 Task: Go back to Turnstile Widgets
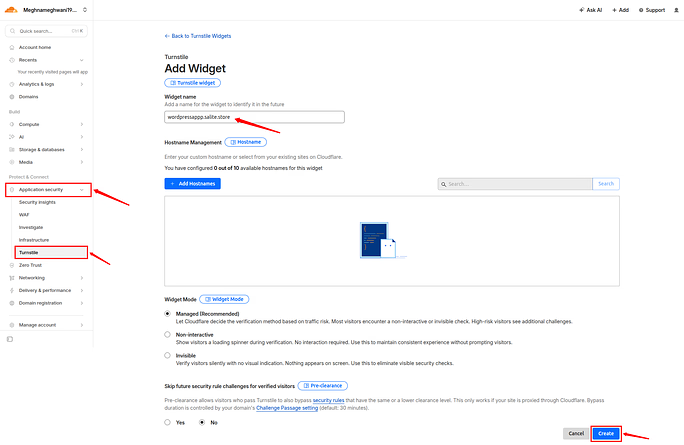(198, 36)
